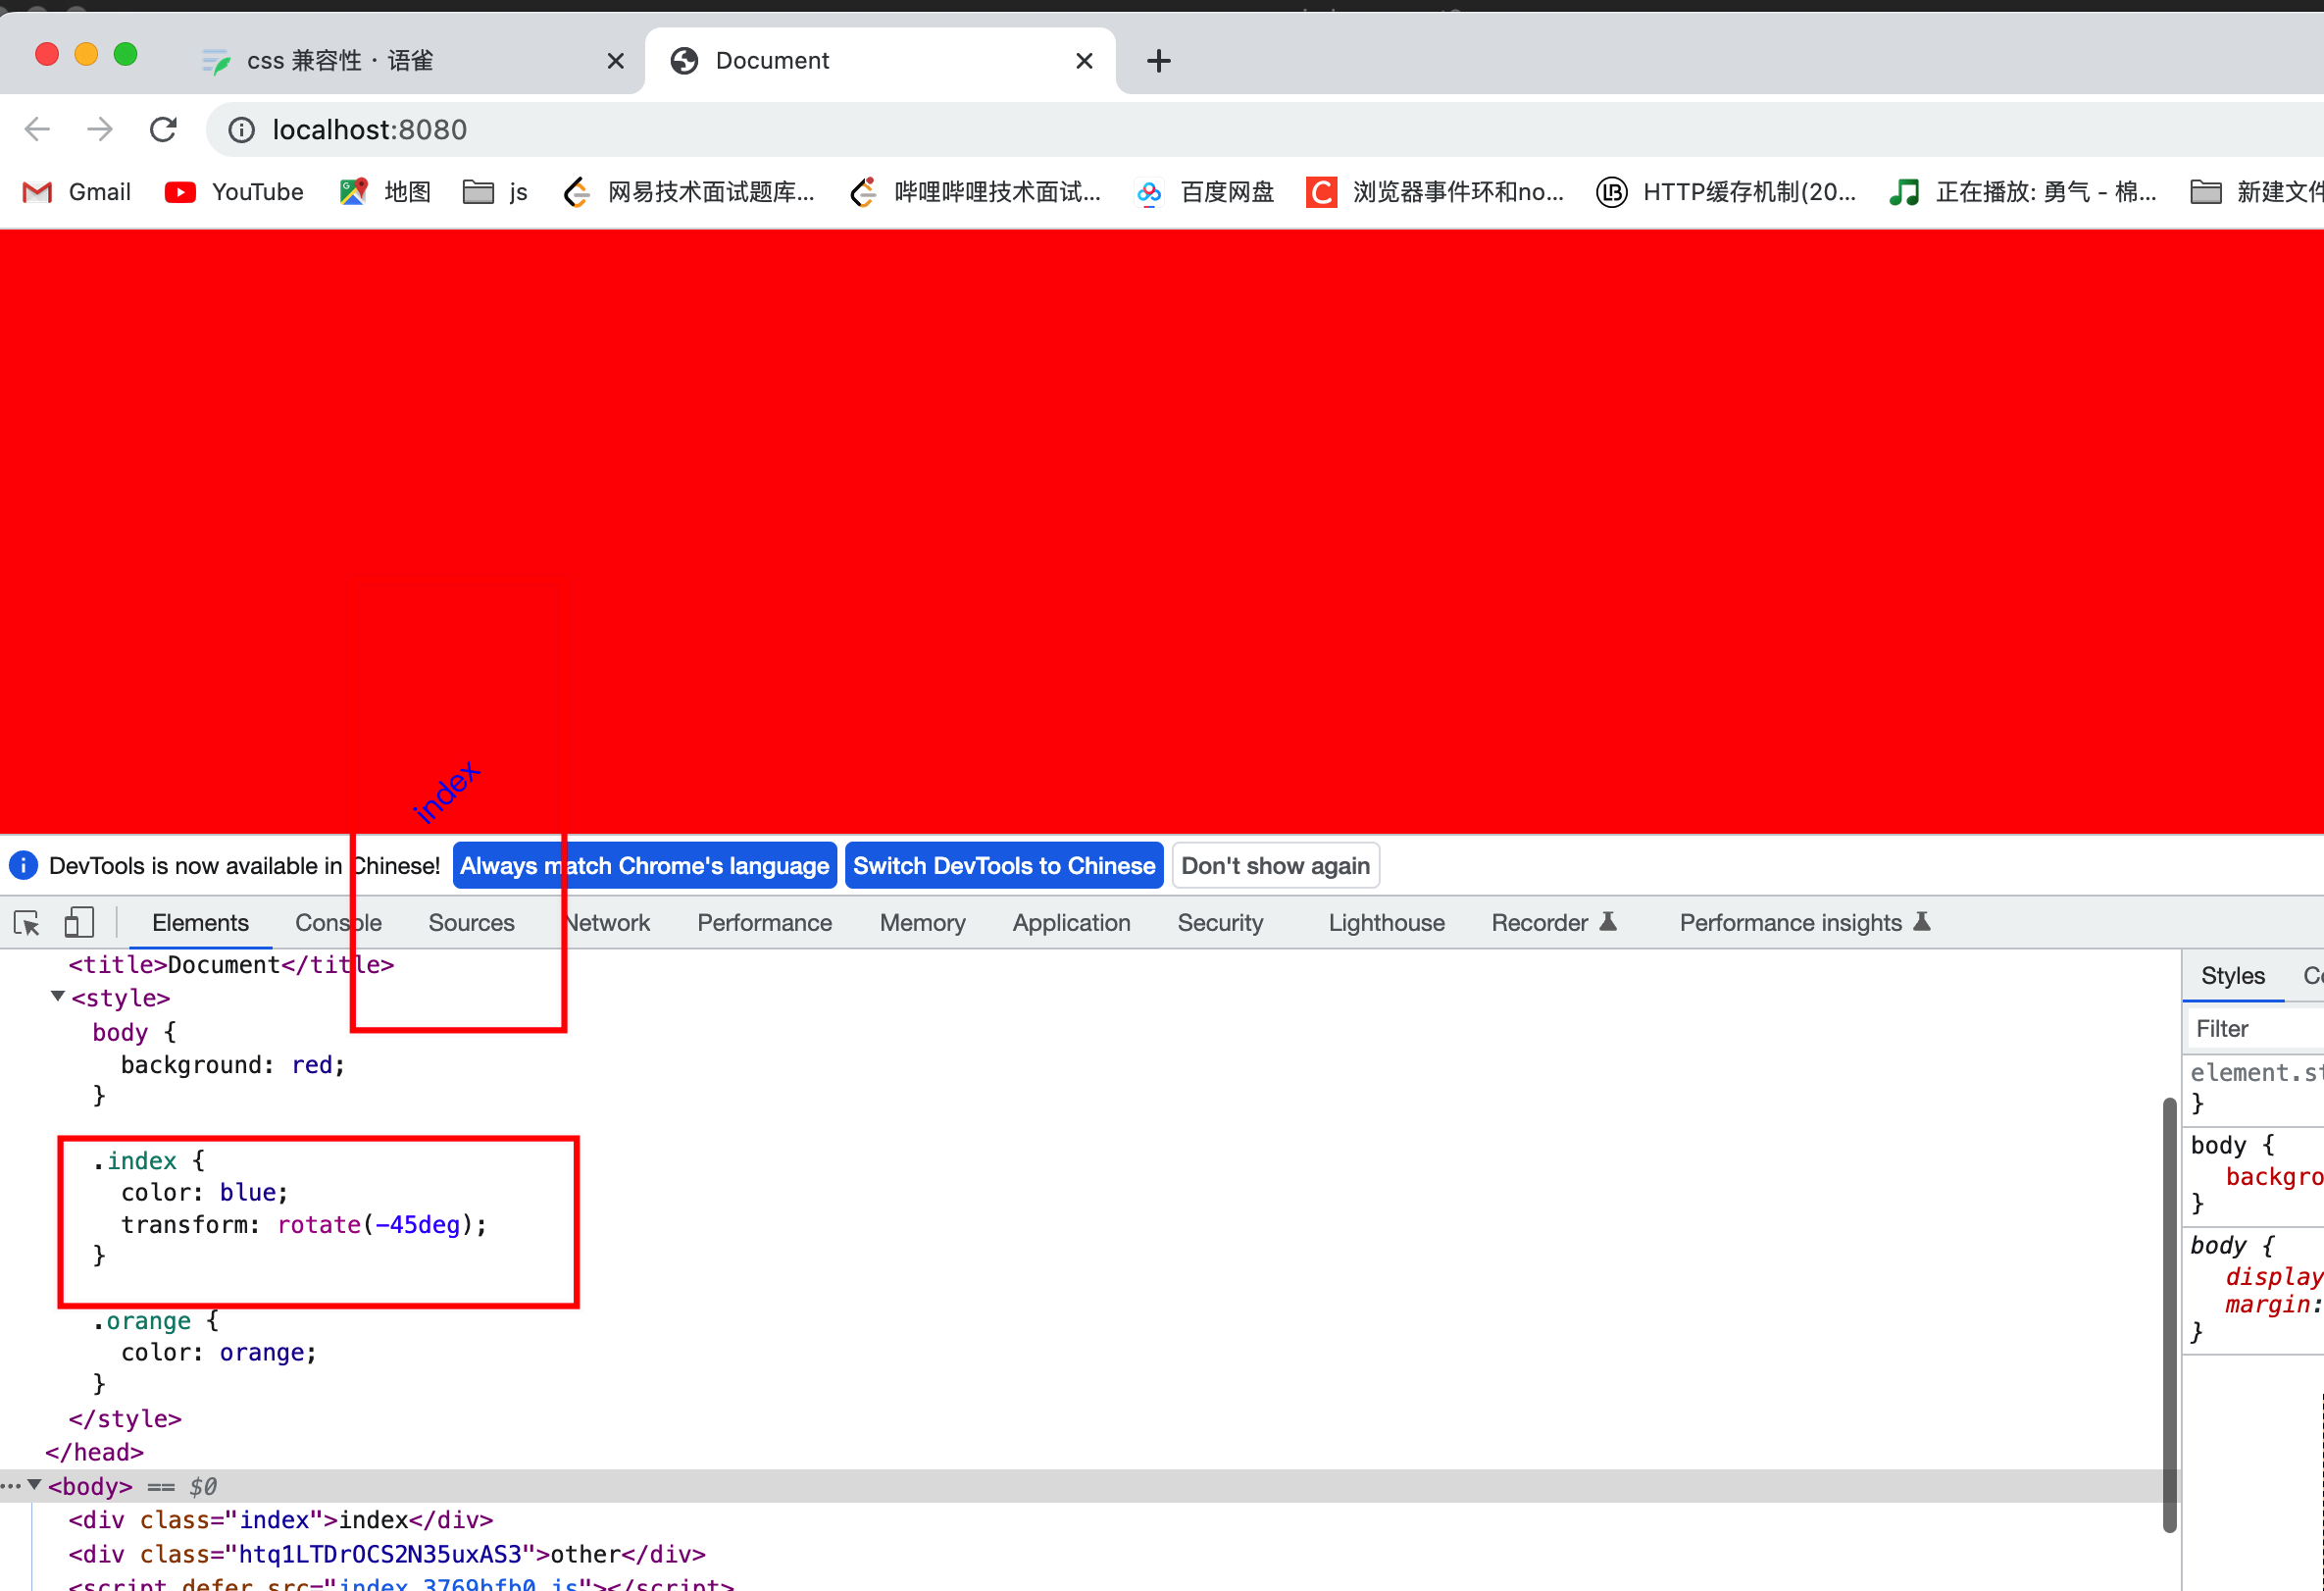This screenshot has height=1591, width=2324.
Task: Open the Lighthouse tab
Action: click(x=1386, y=923)
